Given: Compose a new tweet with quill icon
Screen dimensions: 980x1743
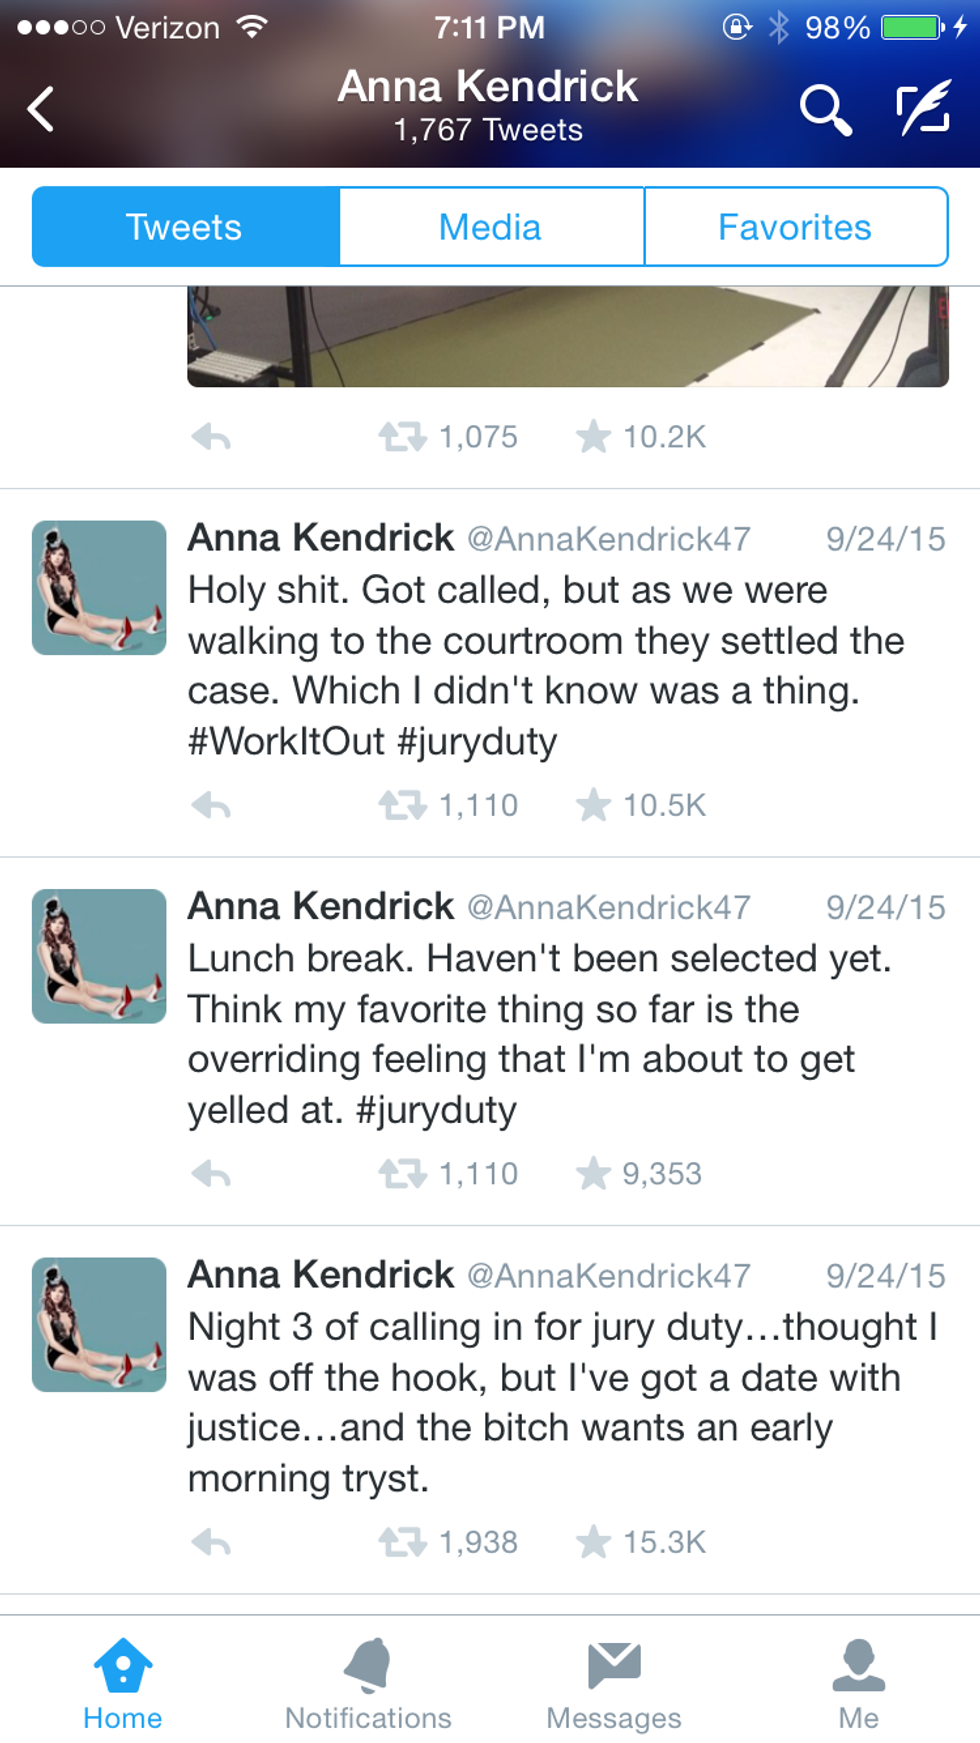Looking at the screenshot, I should tap(922, 109).
